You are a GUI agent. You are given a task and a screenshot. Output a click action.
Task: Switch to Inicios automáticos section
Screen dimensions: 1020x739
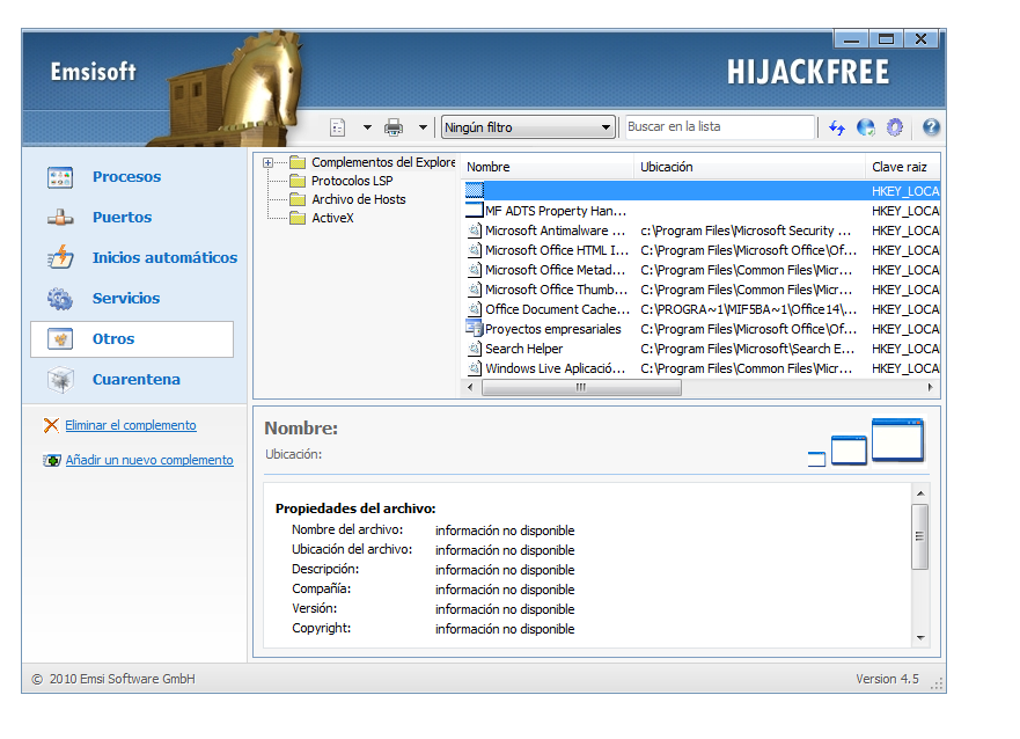[x=165, y=258]
